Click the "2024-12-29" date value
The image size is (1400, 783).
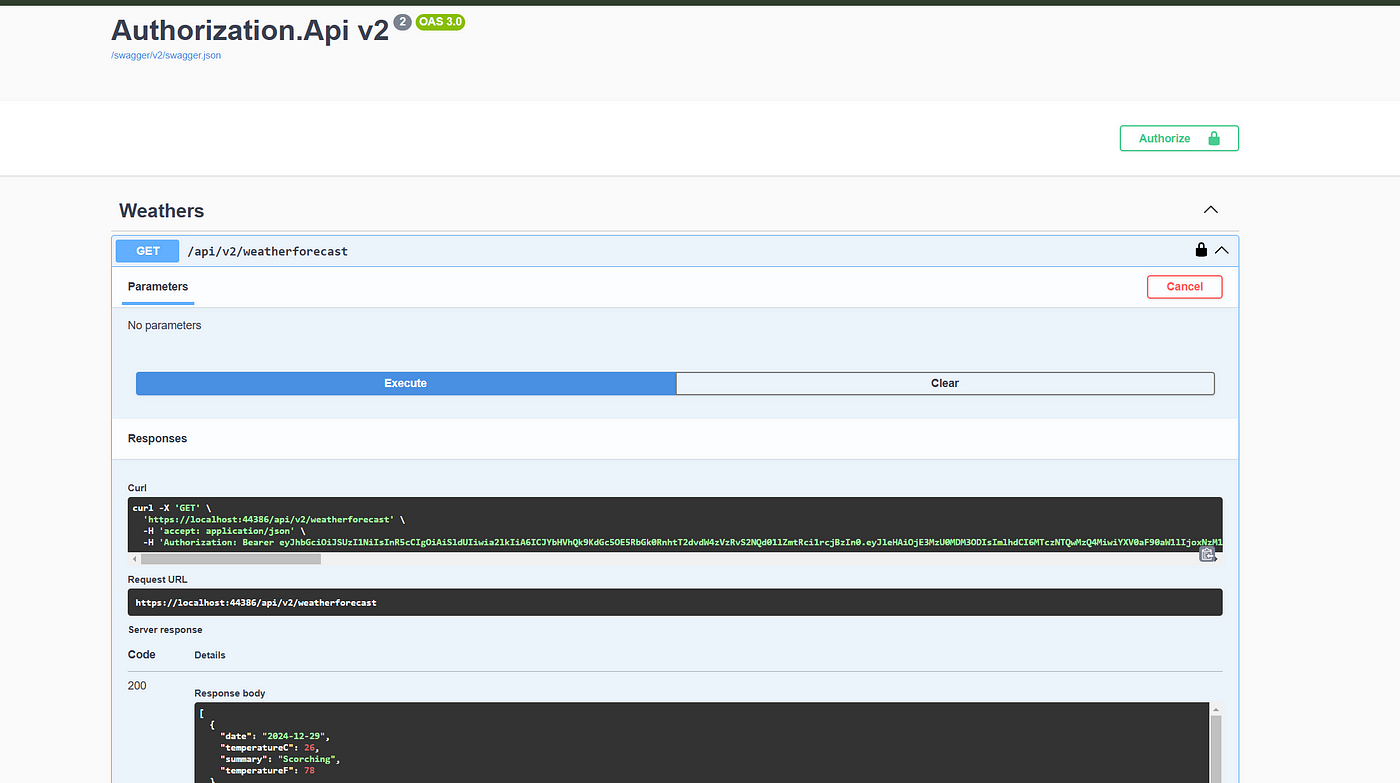coord(294,736)
